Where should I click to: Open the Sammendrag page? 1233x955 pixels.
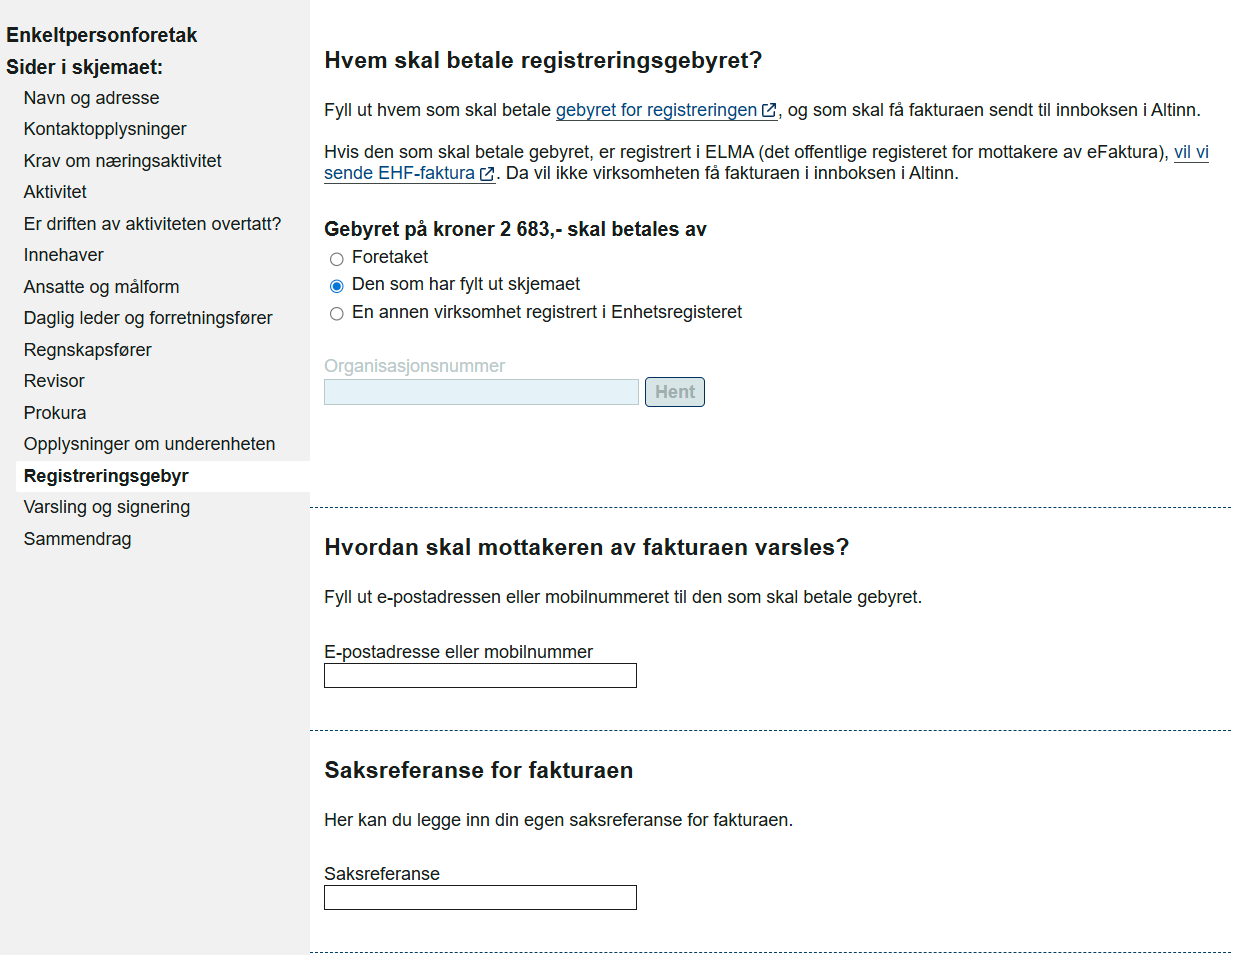pyautogui.click(x=77, y=539)
